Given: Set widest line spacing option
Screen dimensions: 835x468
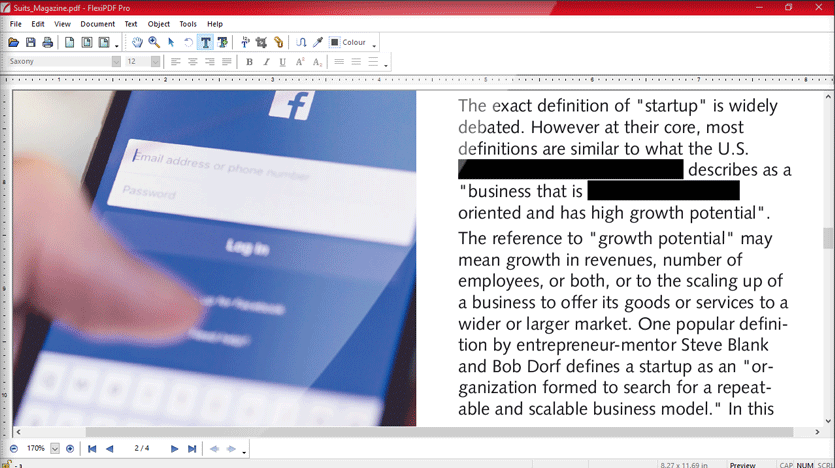Looking at the screenshot, I should 373,62.
